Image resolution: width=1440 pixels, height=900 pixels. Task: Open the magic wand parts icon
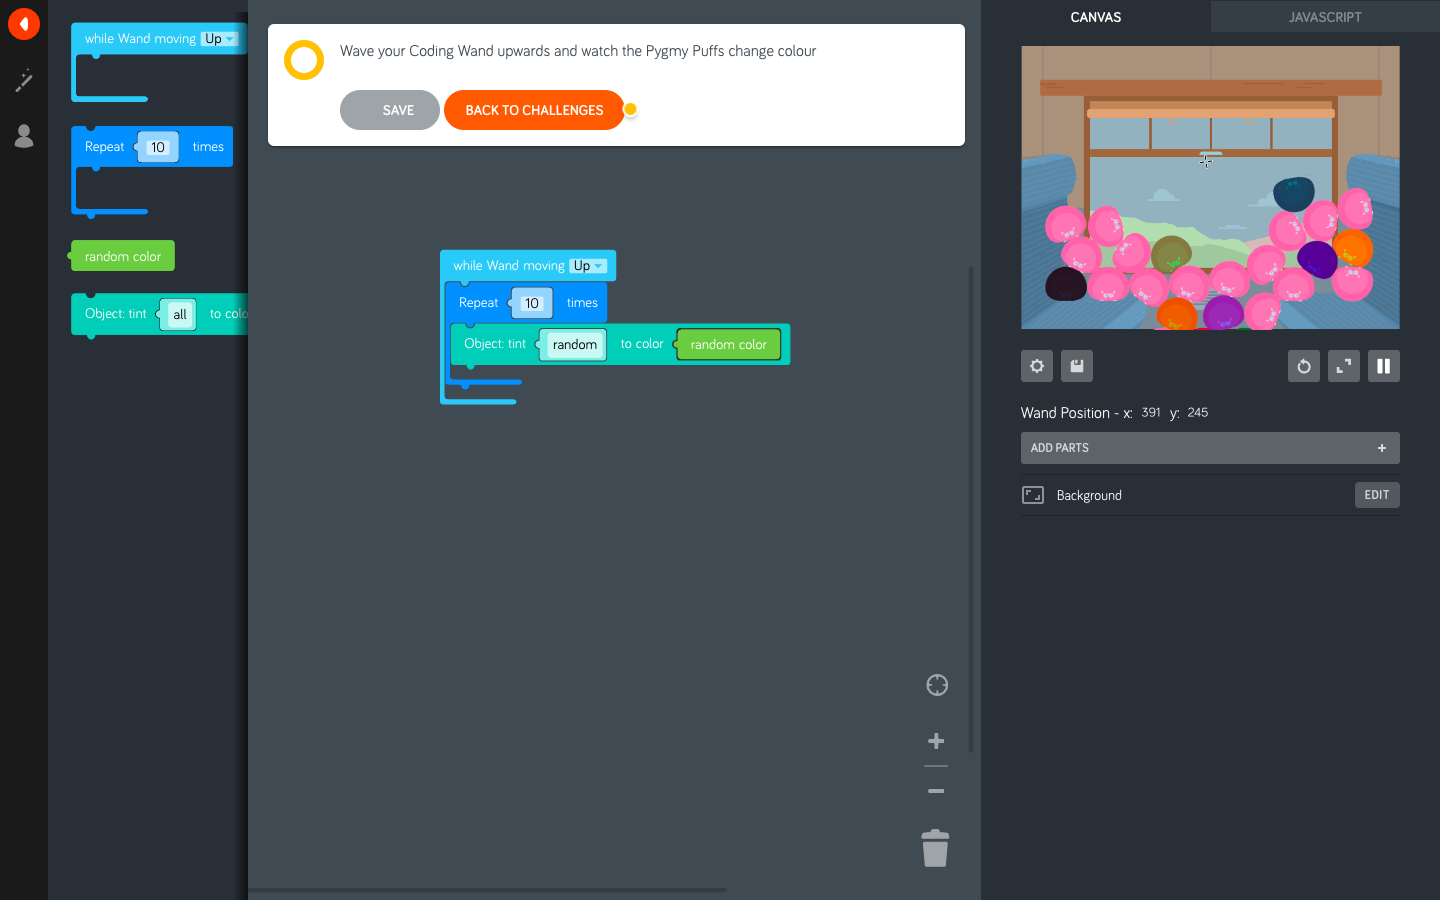click(x=24, y=81)
